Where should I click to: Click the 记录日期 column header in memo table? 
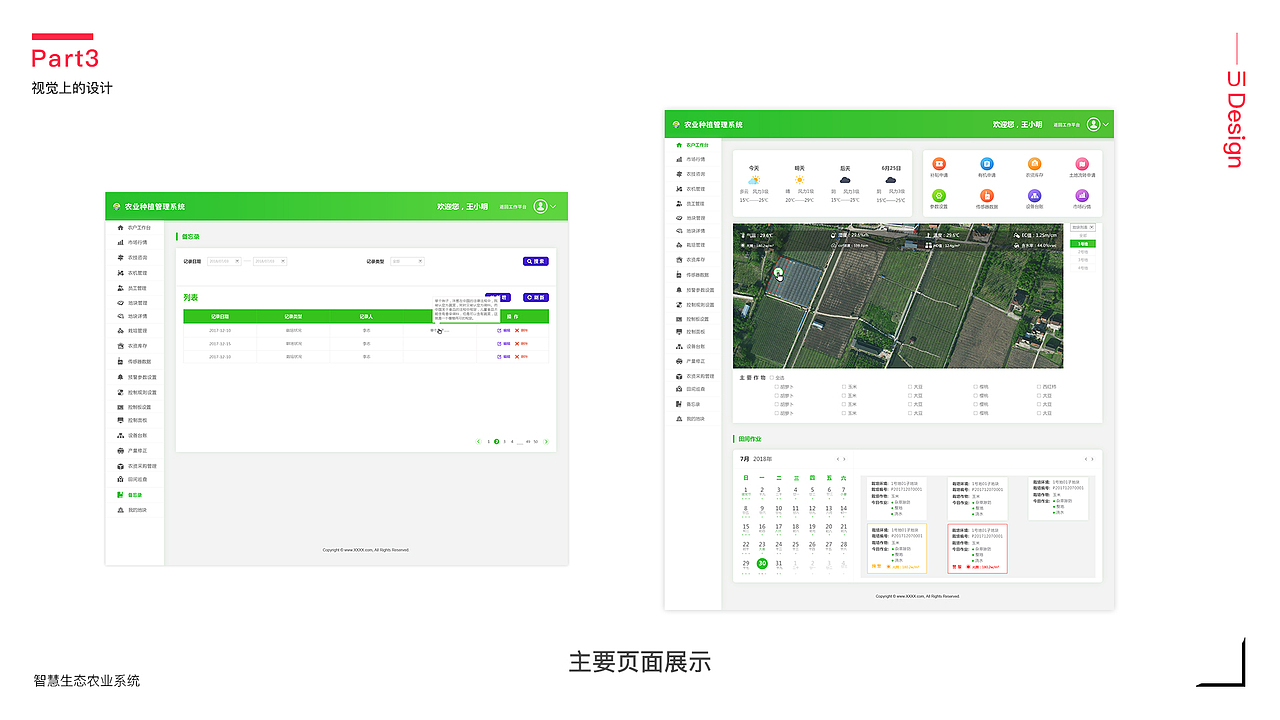(220, 316)
